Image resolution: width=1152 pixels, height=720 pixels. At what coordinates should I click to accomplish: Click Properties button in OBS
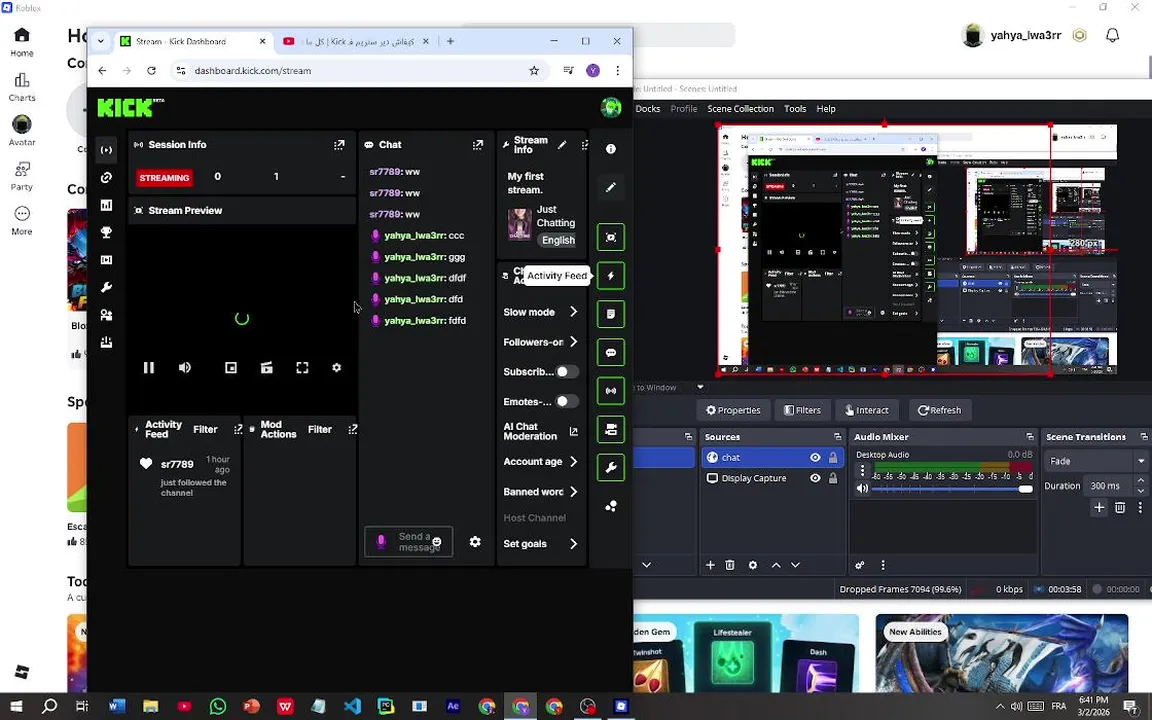[733, 411]
